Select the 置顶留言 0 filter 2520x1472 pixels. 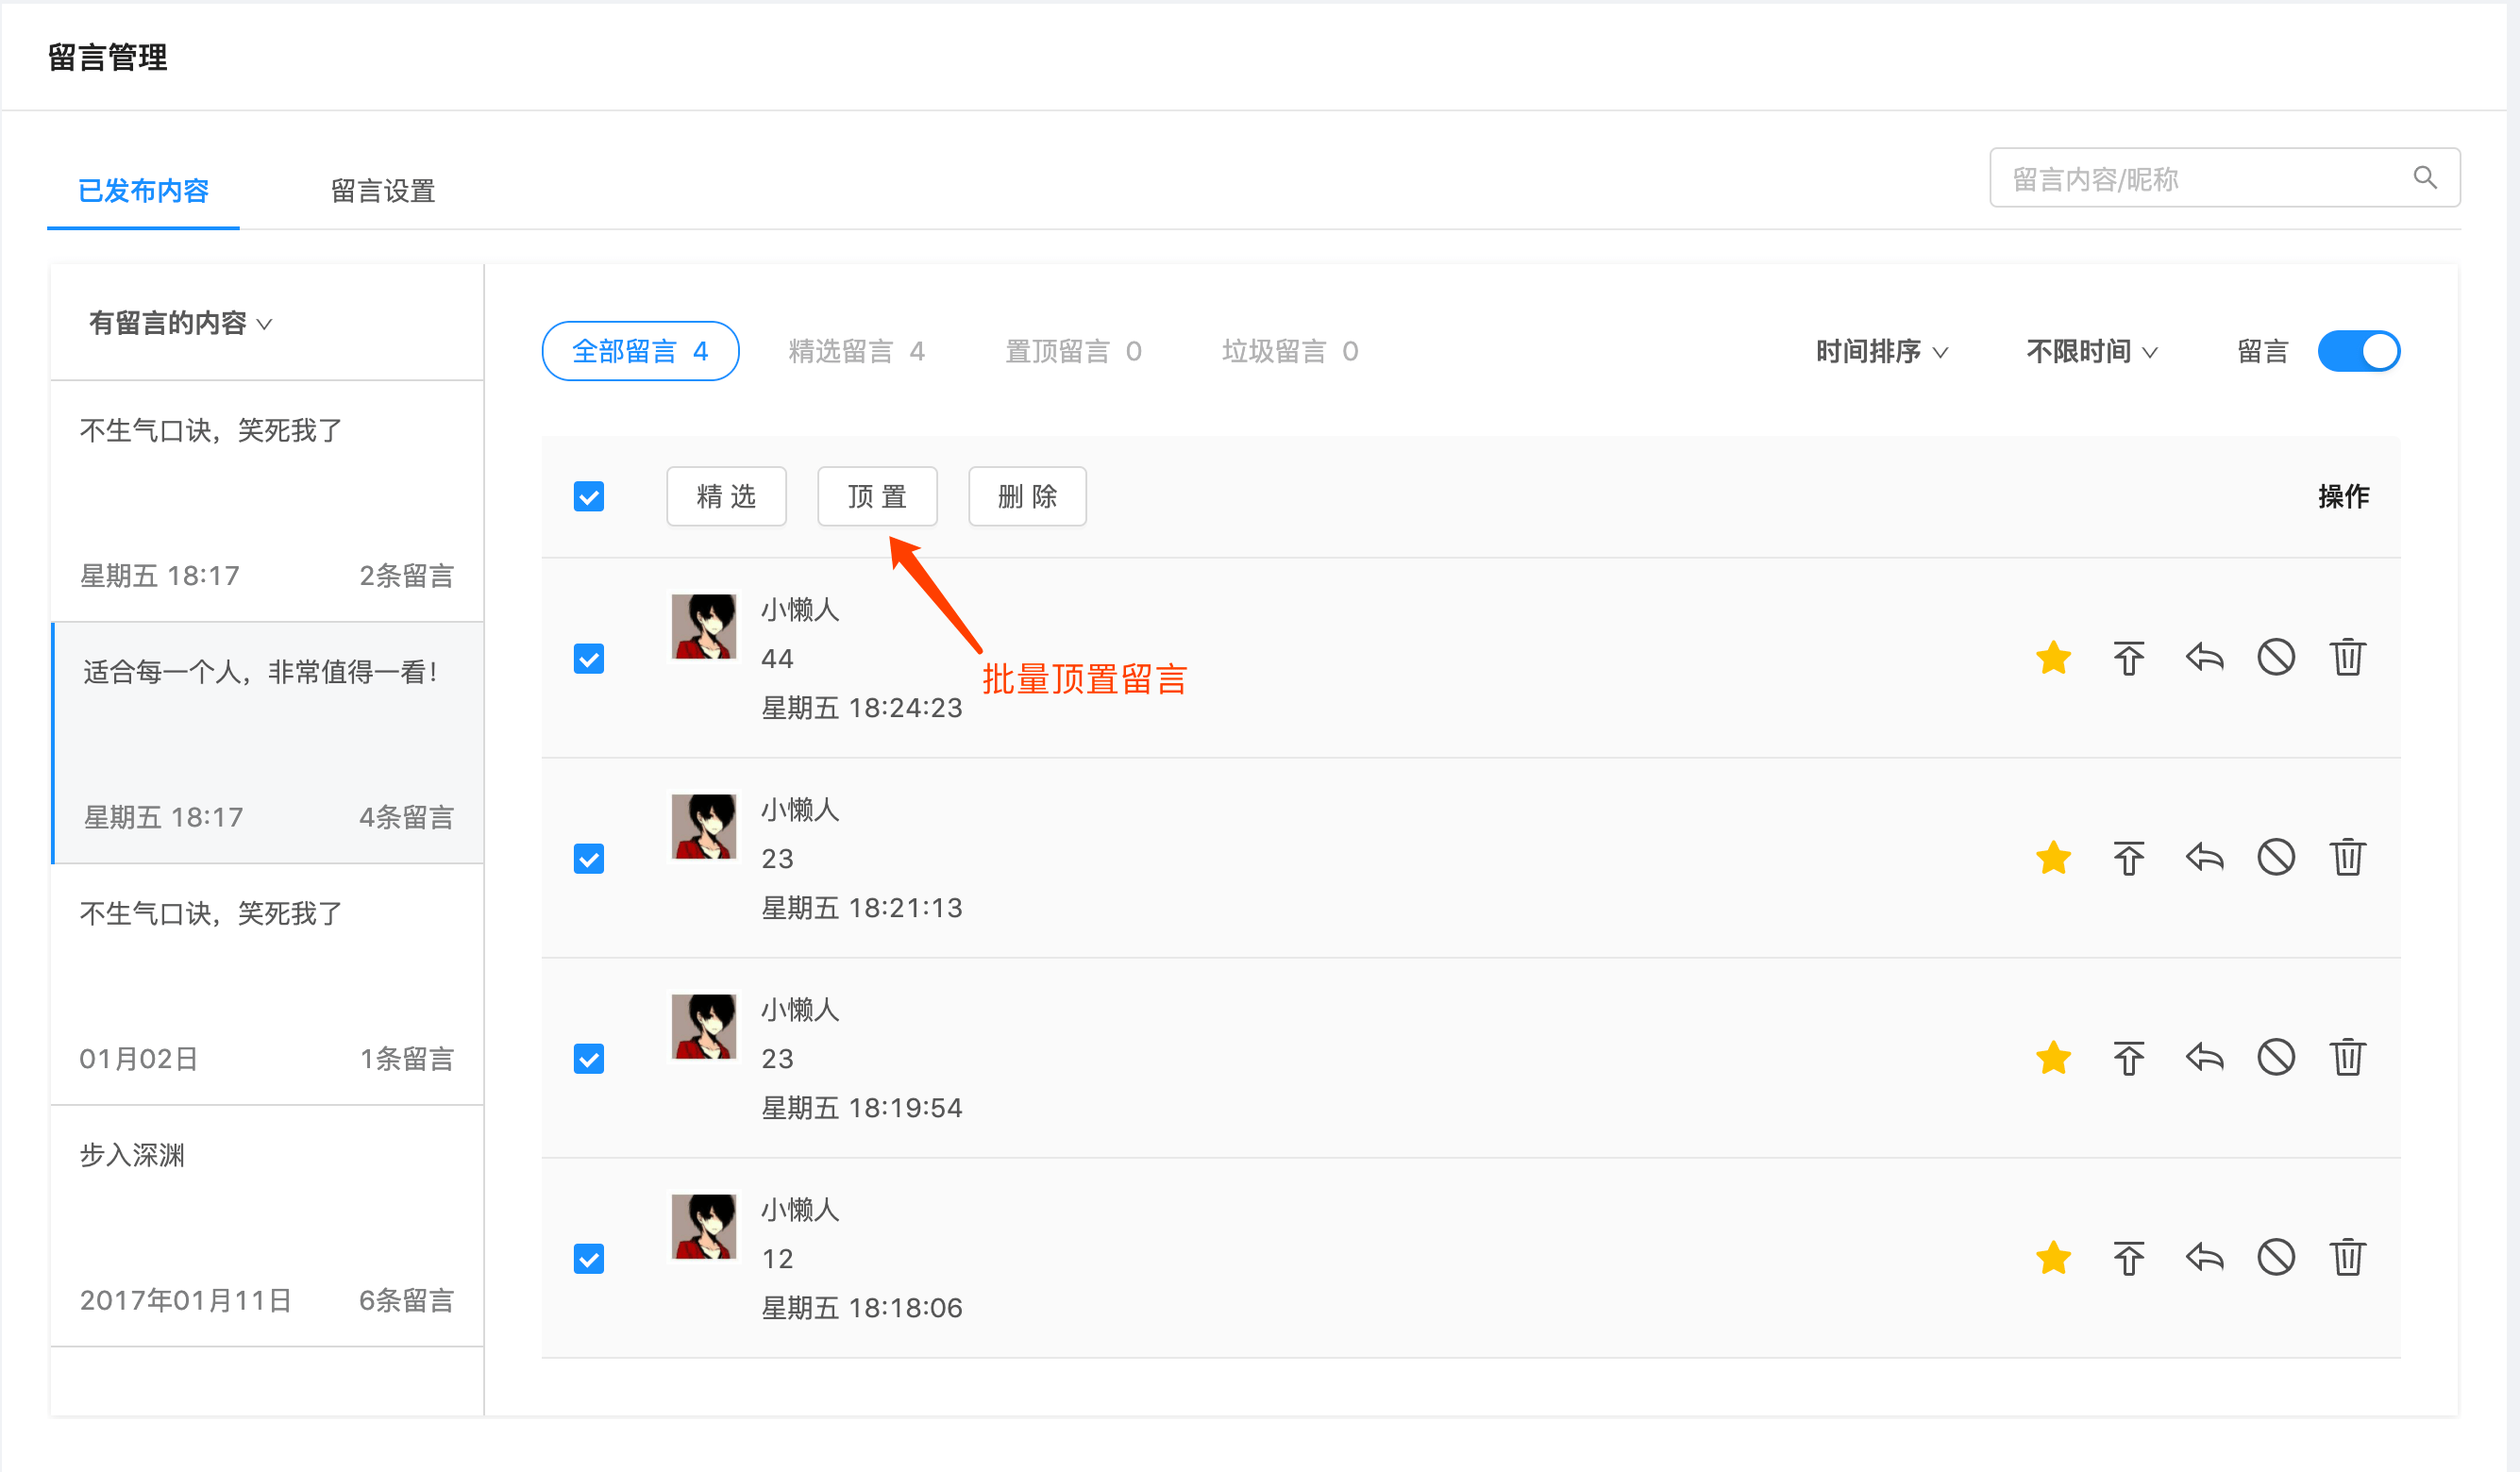[x=1072, y=351]
